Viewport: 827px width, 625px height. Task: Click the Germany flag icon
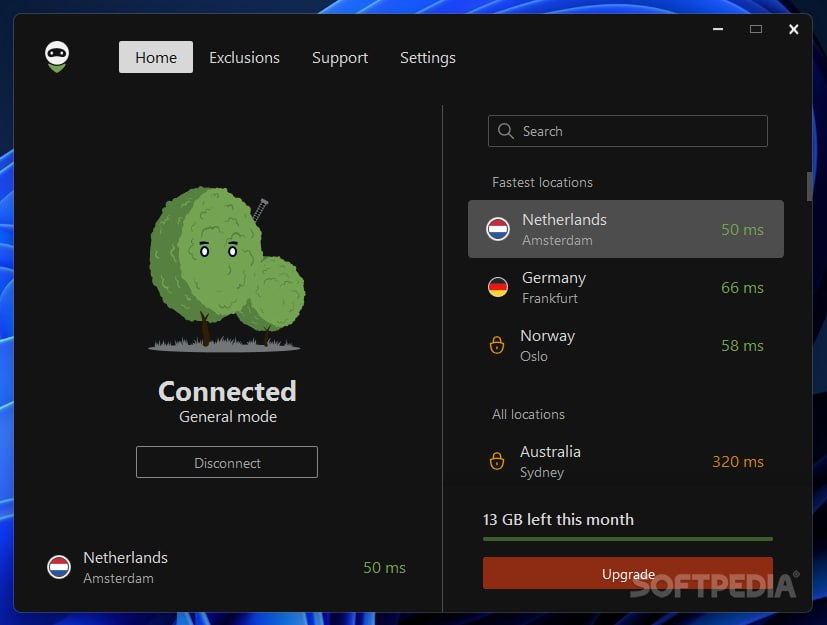point(497,287)
